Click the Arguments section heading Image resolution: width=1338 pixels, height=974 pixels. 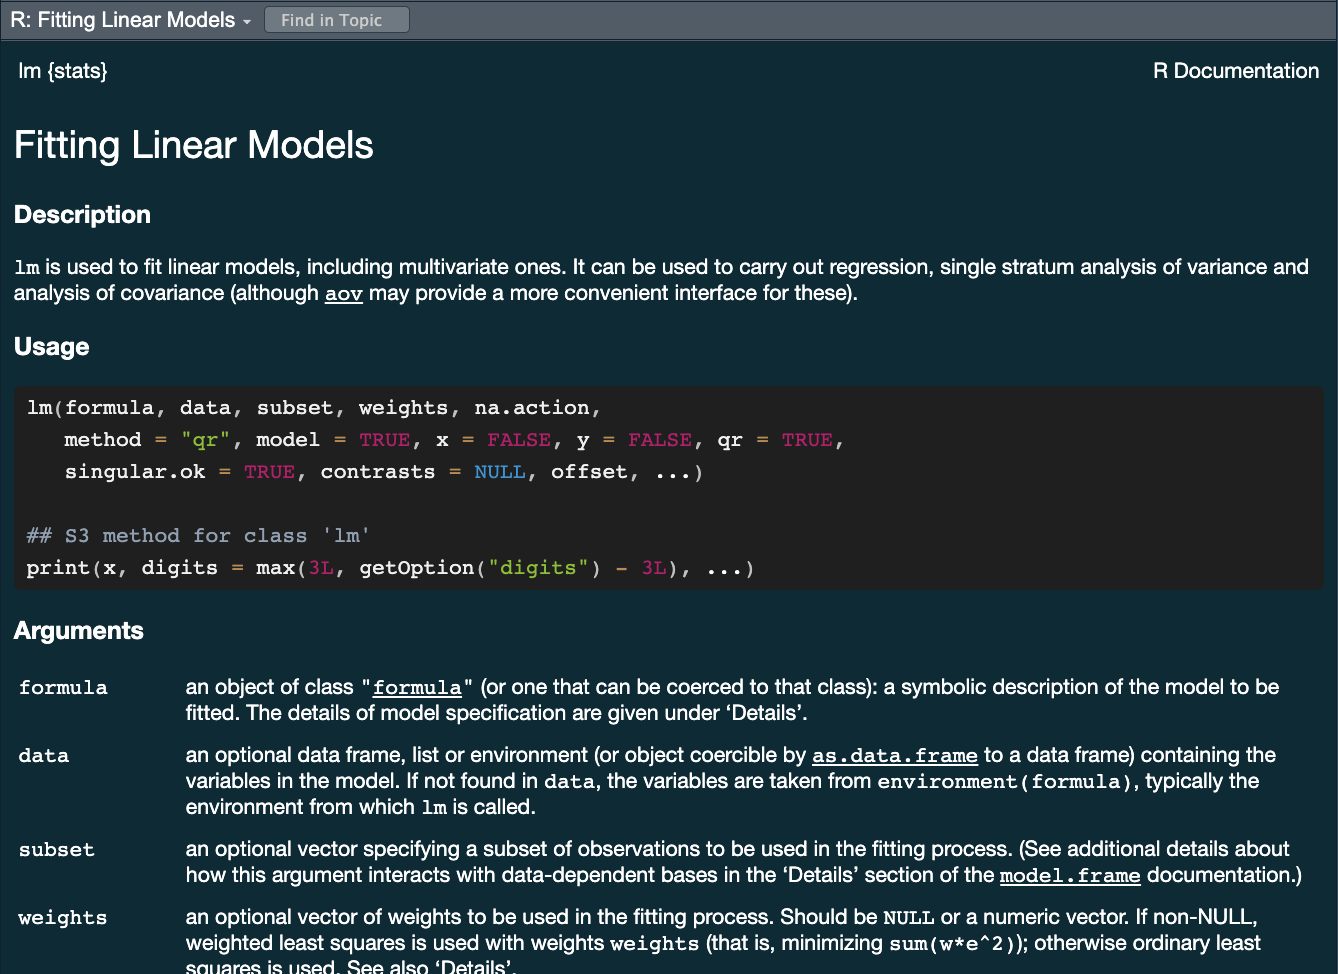pos(78,631)
